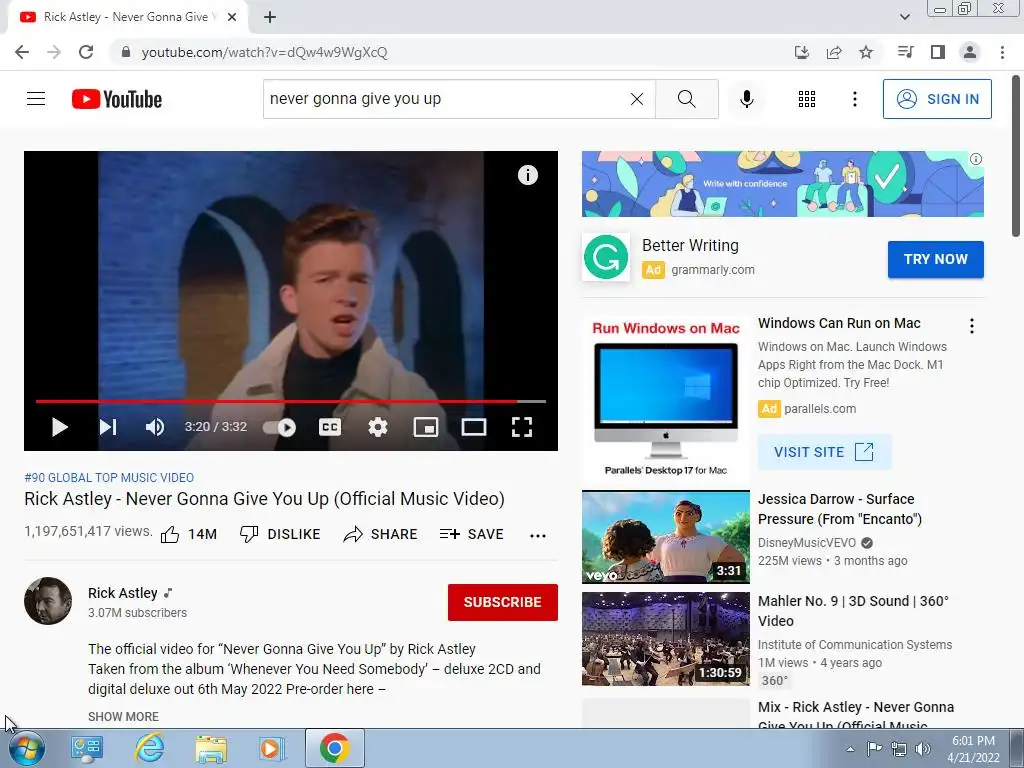Viewport: 1024px width, 768px height.
Task: Reload the YouTube page
Action: point(86,52)
